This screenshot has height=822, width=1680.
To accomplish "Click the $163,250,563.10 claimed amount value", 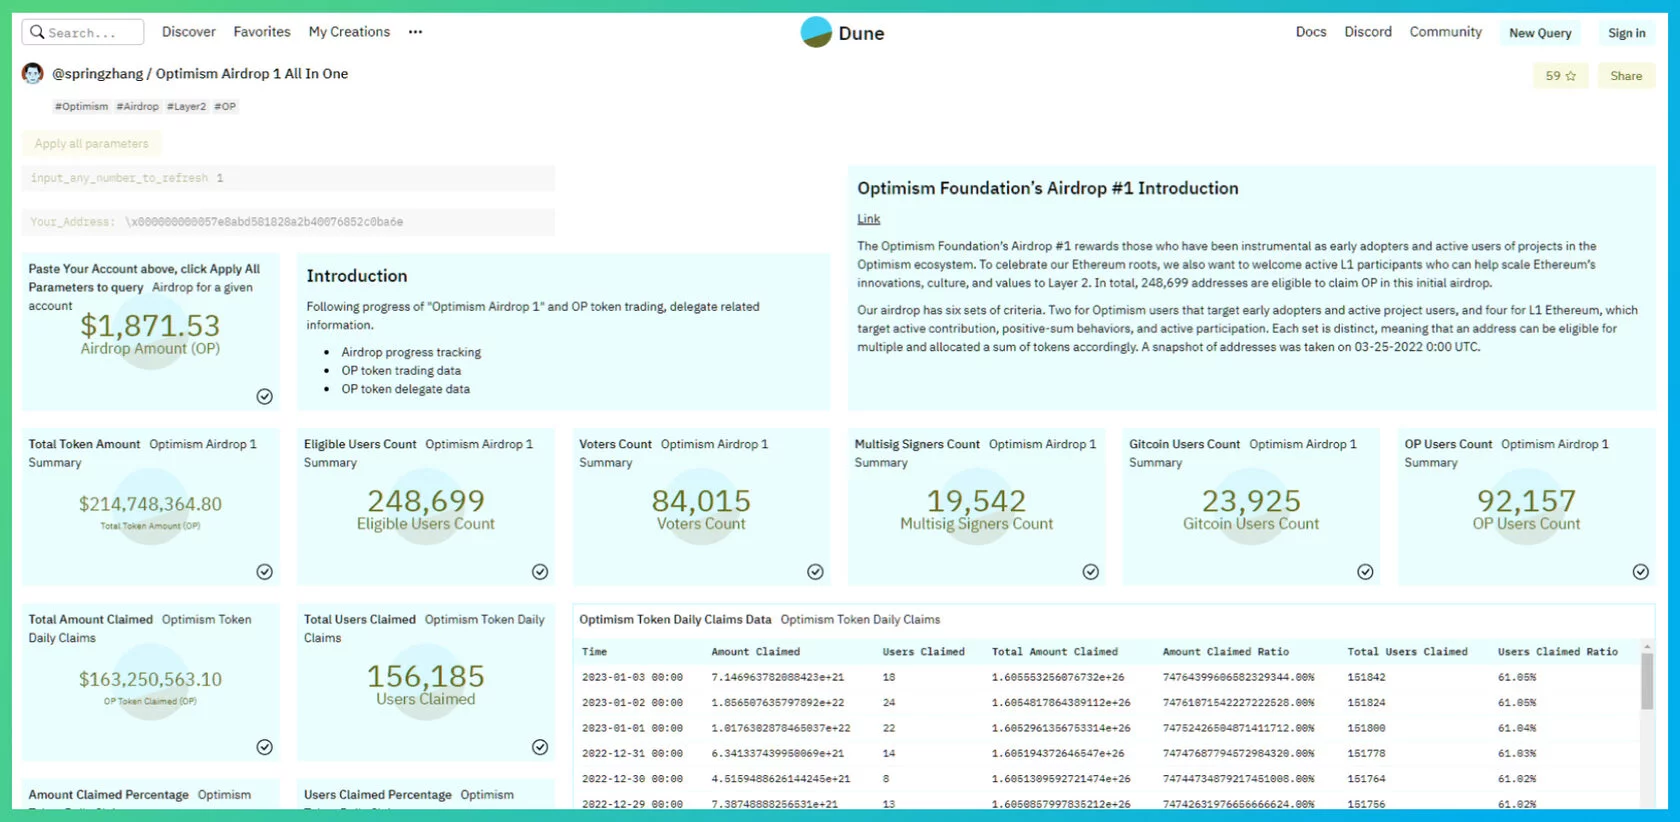I will click(x=150, y=679).
